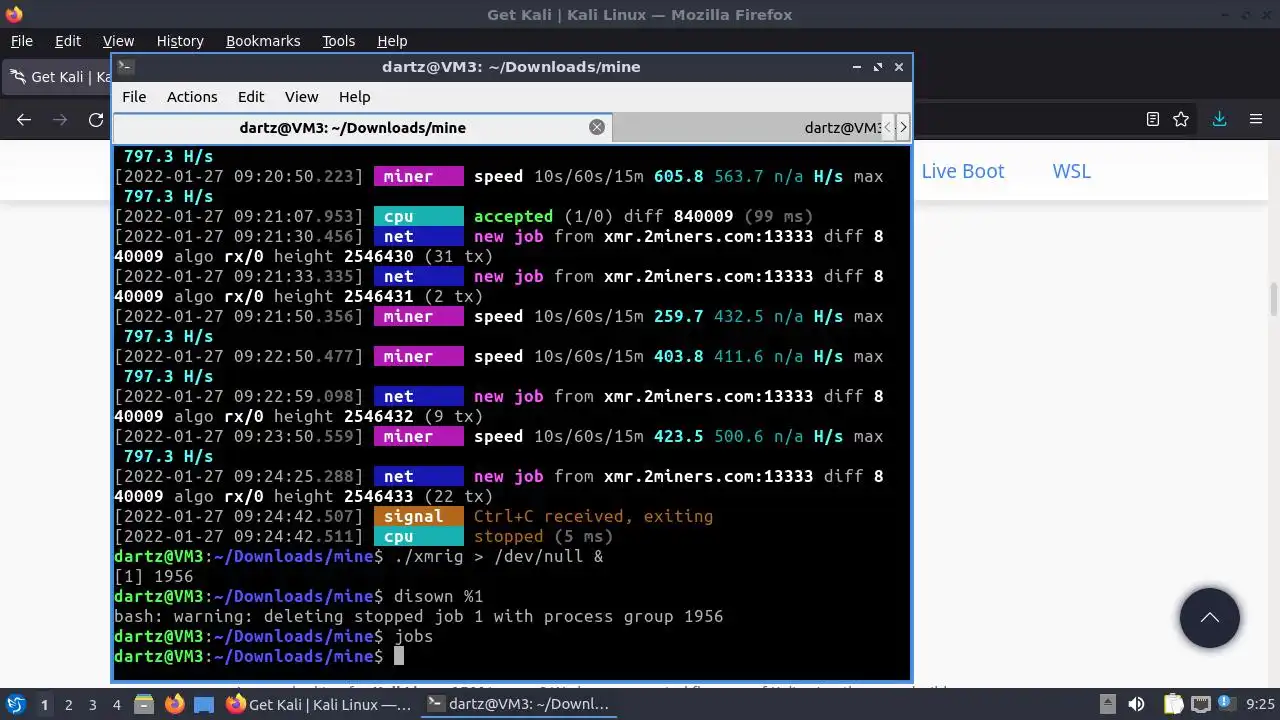
Task: Click the terminal command prompt cursor
Action: [x=398, y=656]
